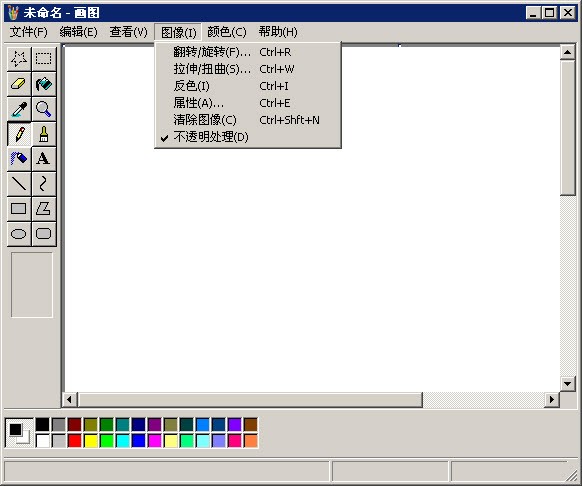This screenshot has height=486, width=582.
Task: Select the Airbrush spray tool
Action: 19,159
